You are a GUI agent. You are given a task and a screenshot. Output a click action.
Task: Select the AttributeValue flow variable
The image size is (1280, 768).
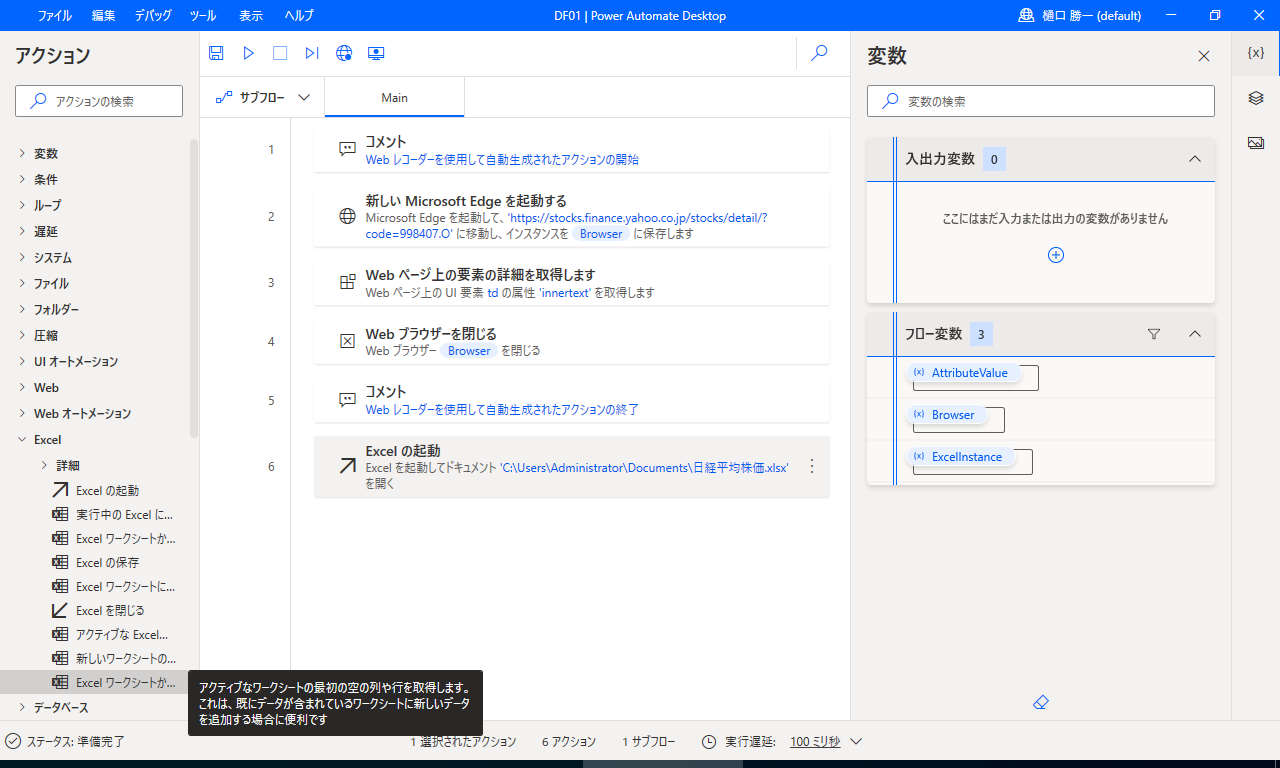pyautogui.click(x=963, y=373)
